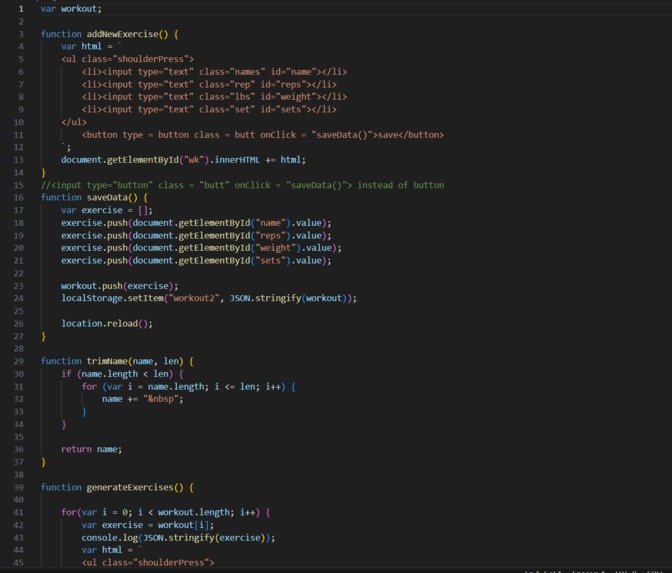Place cursor in the "workout2" string

[194, 298]
